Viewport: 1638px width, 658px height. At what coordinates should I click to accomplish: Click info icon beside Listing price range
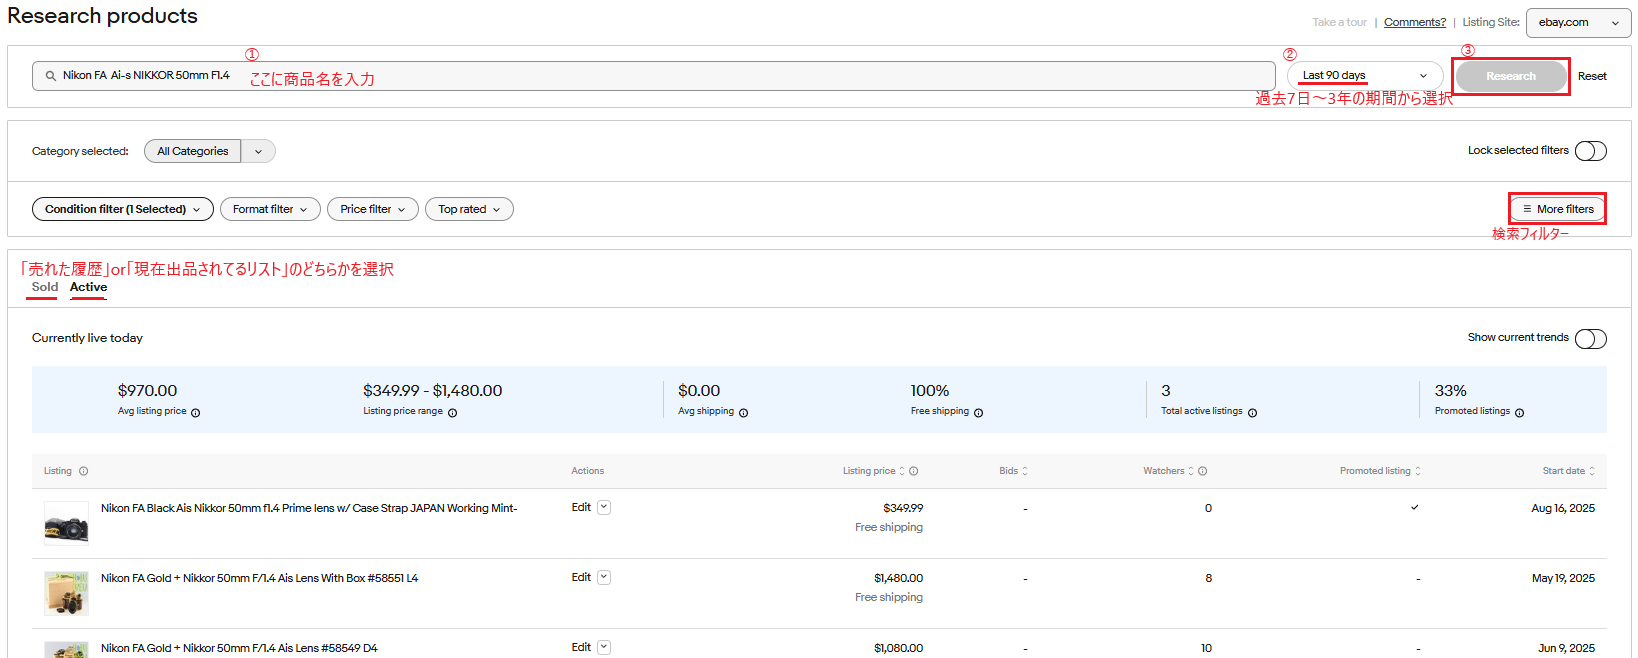point(453,413)
